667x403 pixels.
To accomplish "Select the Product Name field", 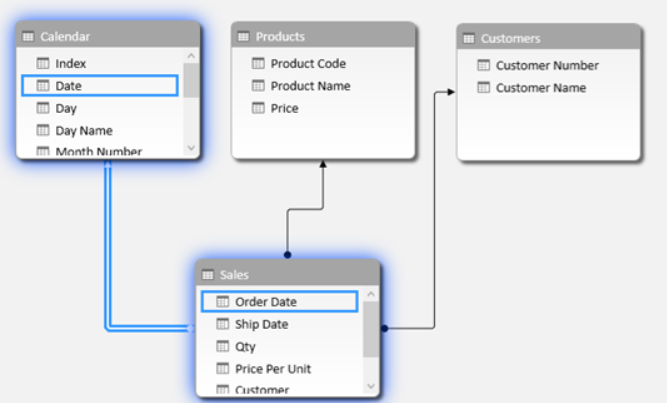I will coord(310,86).
